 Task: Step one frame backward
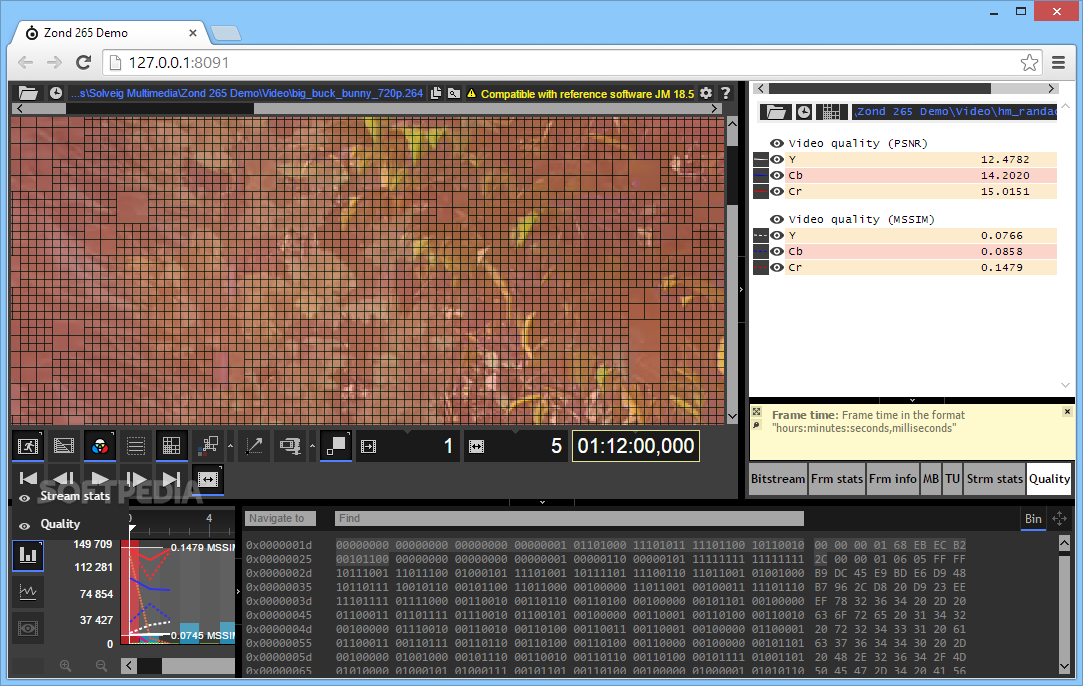point(64,479)
